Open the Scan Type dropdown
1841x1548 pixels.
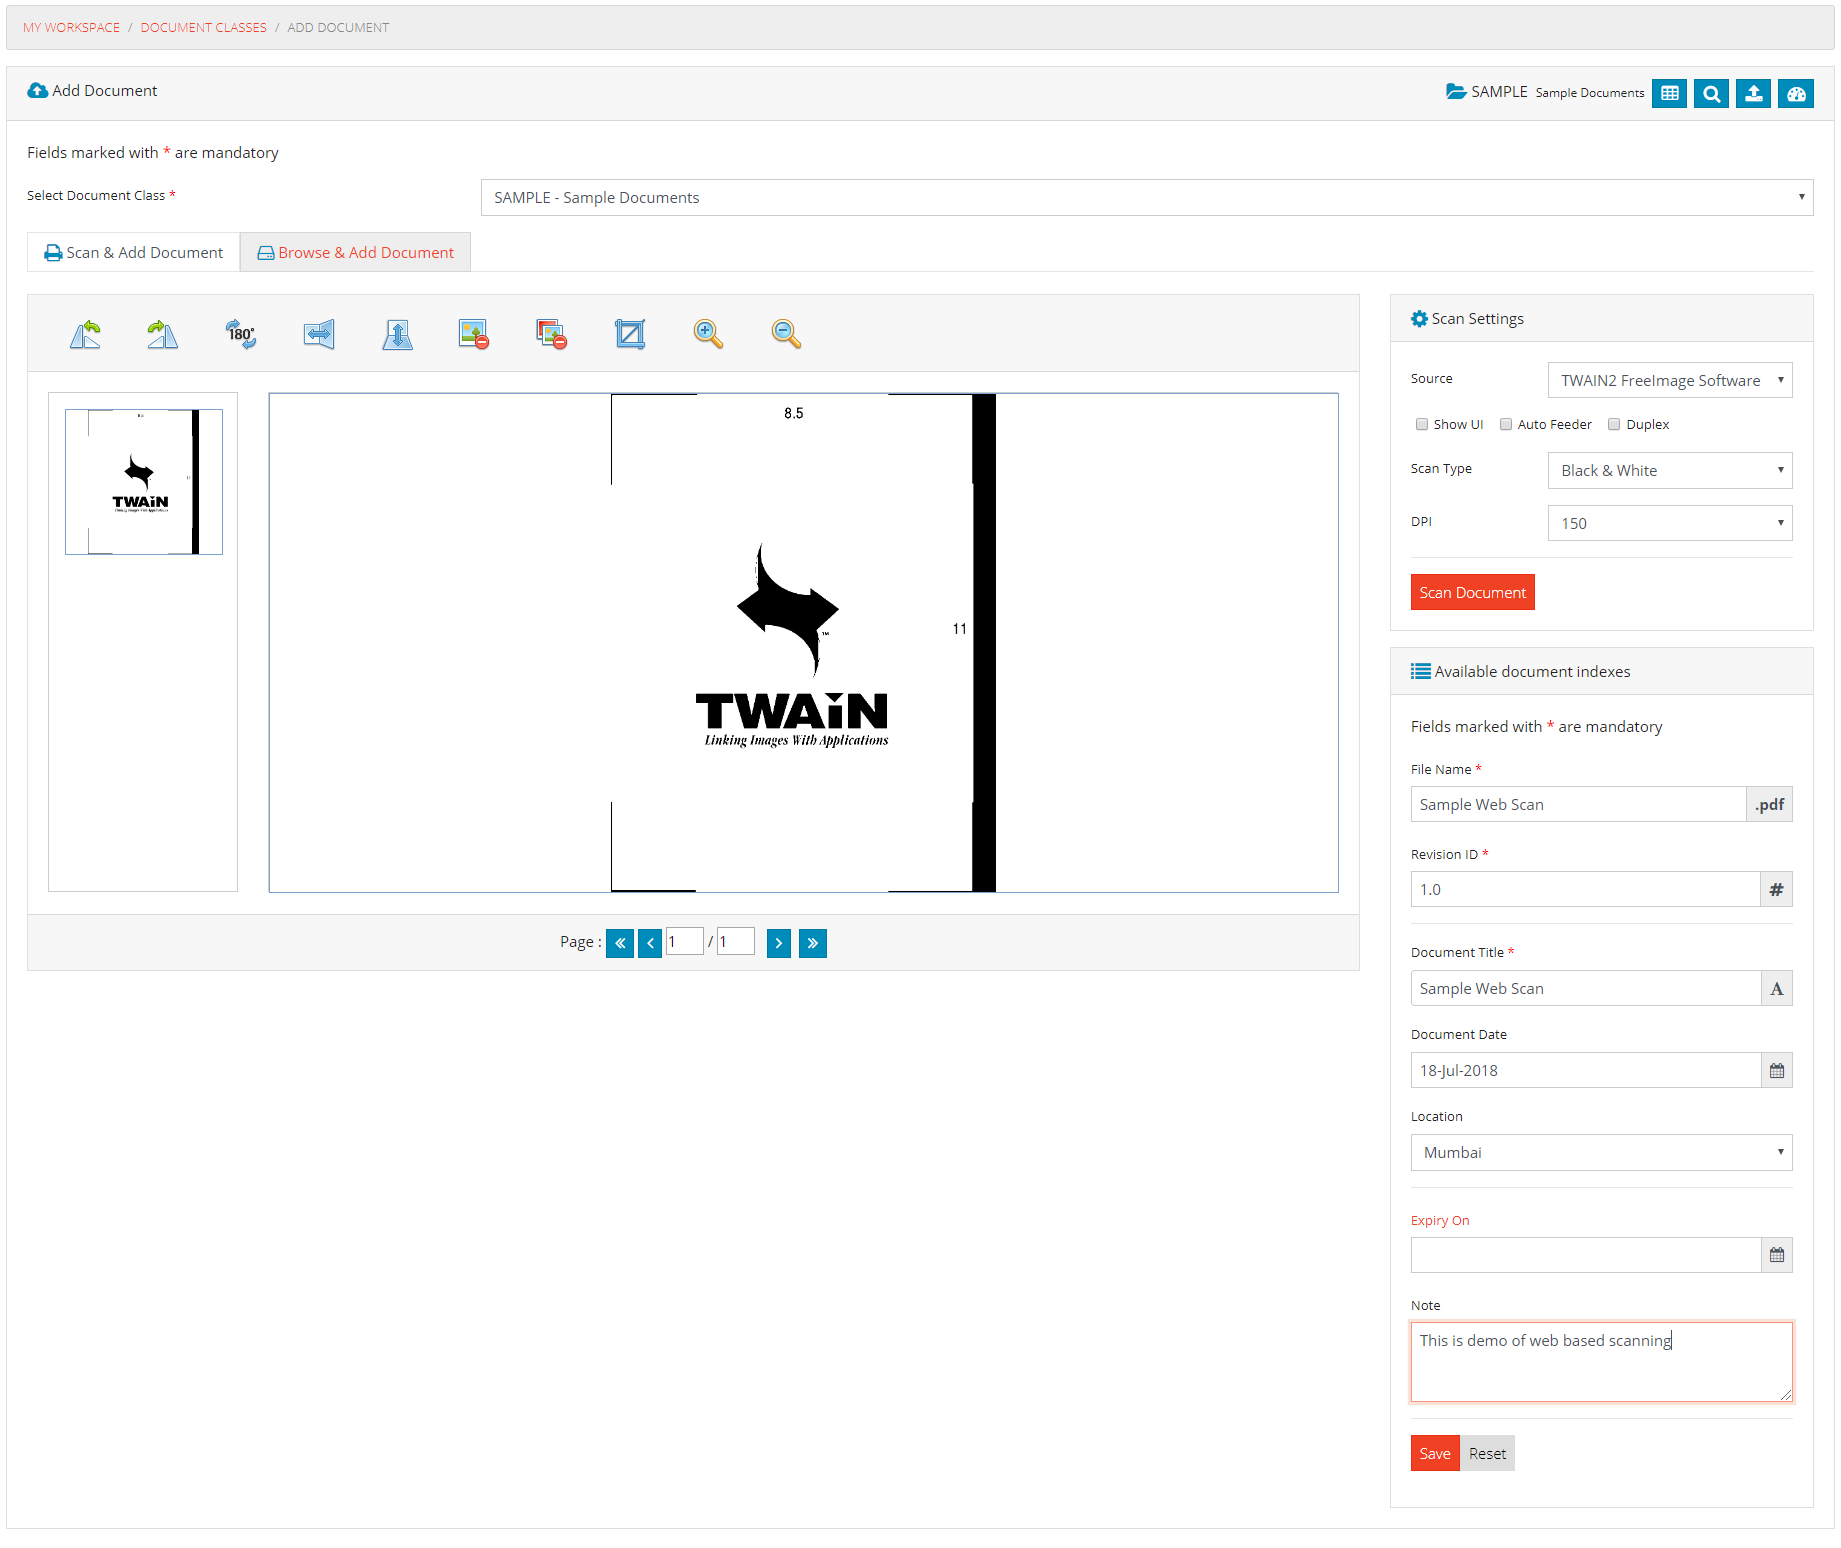point(1670,470)
